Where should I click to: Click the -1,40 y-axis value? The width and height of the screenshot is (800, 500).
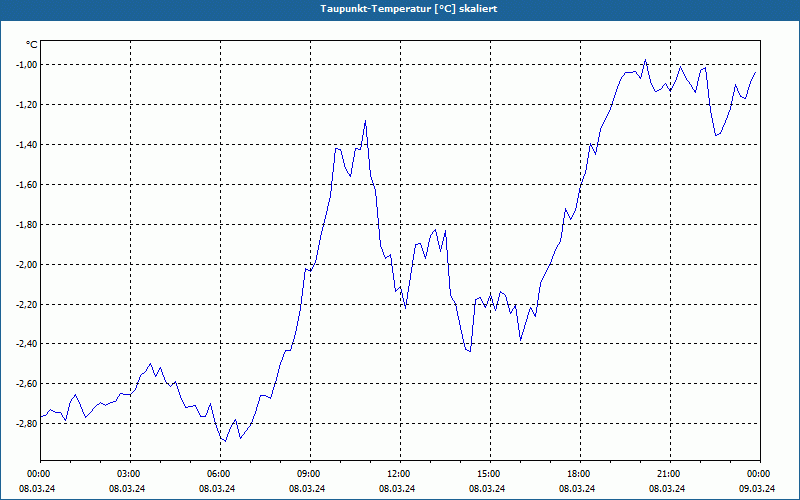(27, 144)
